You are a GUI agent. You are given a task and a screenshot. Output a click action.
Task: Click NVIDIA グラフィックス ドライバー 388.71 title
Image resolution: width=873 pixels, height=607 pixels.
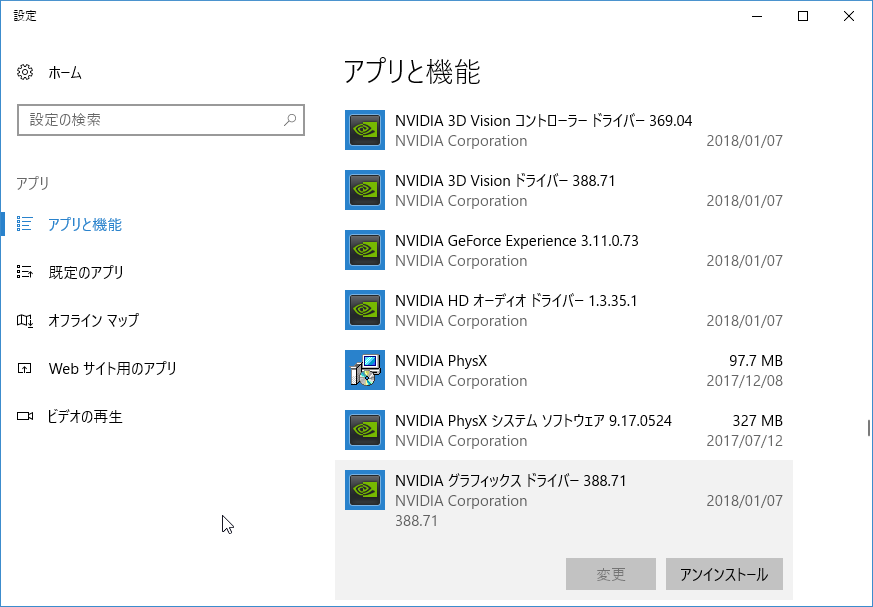click(511, 481)
